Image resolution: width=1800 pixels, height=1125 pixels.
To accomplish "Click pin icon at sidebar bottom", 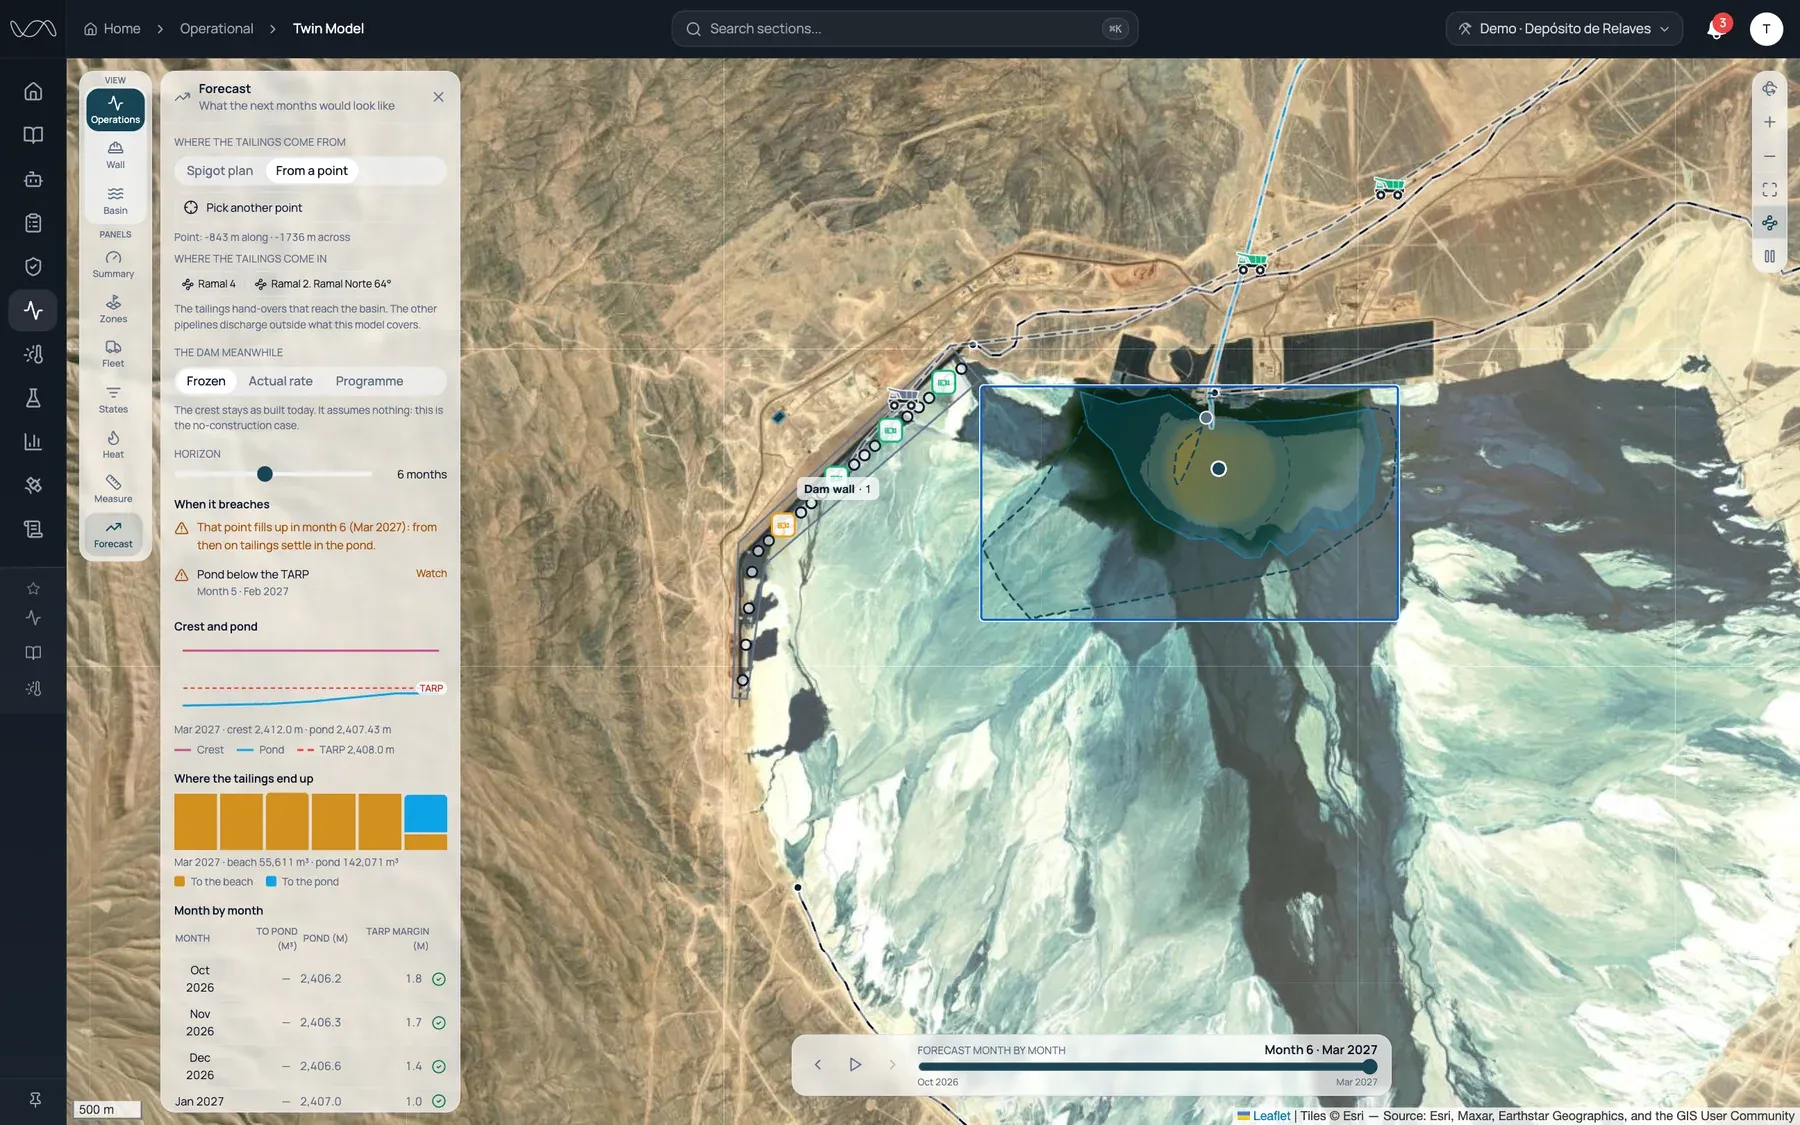I will [34, 1100].
